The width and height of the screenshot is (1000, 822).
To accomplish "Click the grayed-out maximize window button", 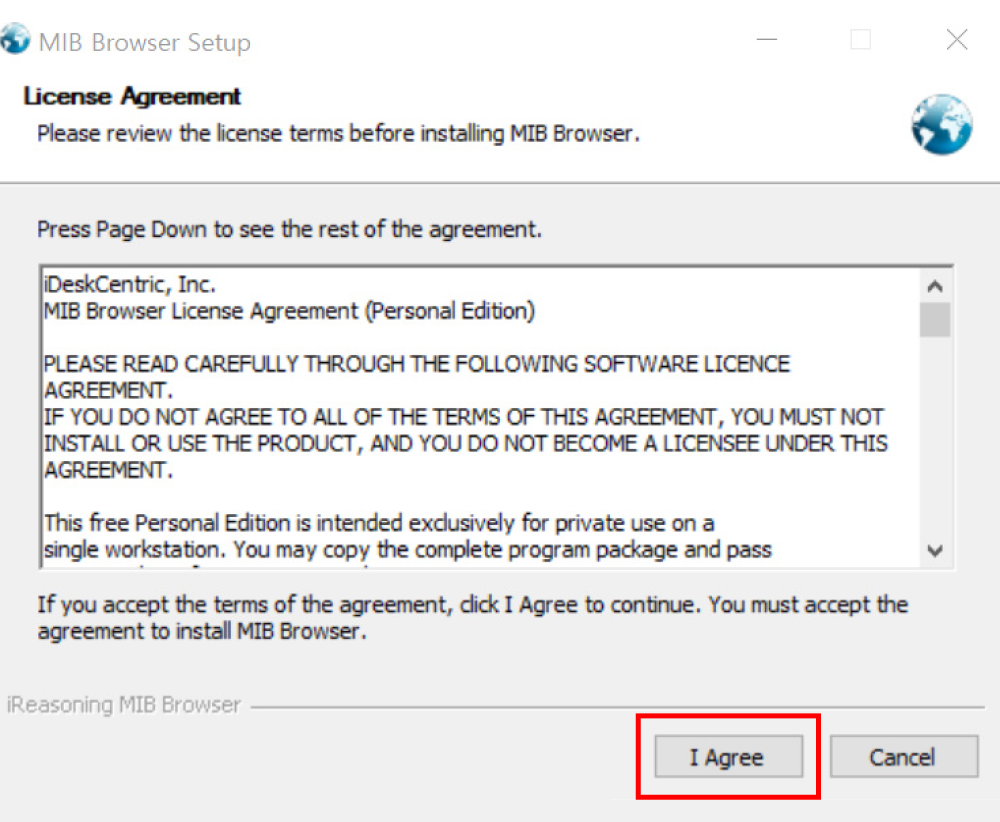I will (860, 41).
